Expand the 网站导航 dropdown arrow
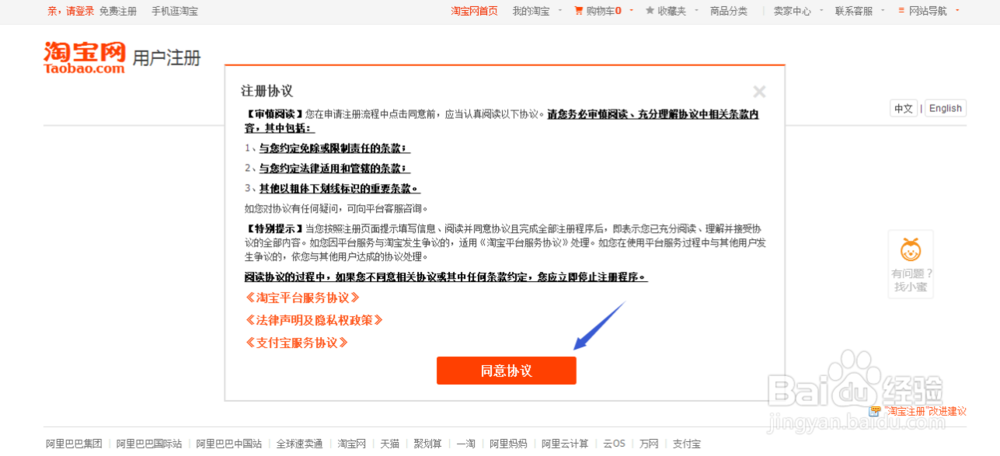This screenshot has height=456, width=1000. [957, 10]
